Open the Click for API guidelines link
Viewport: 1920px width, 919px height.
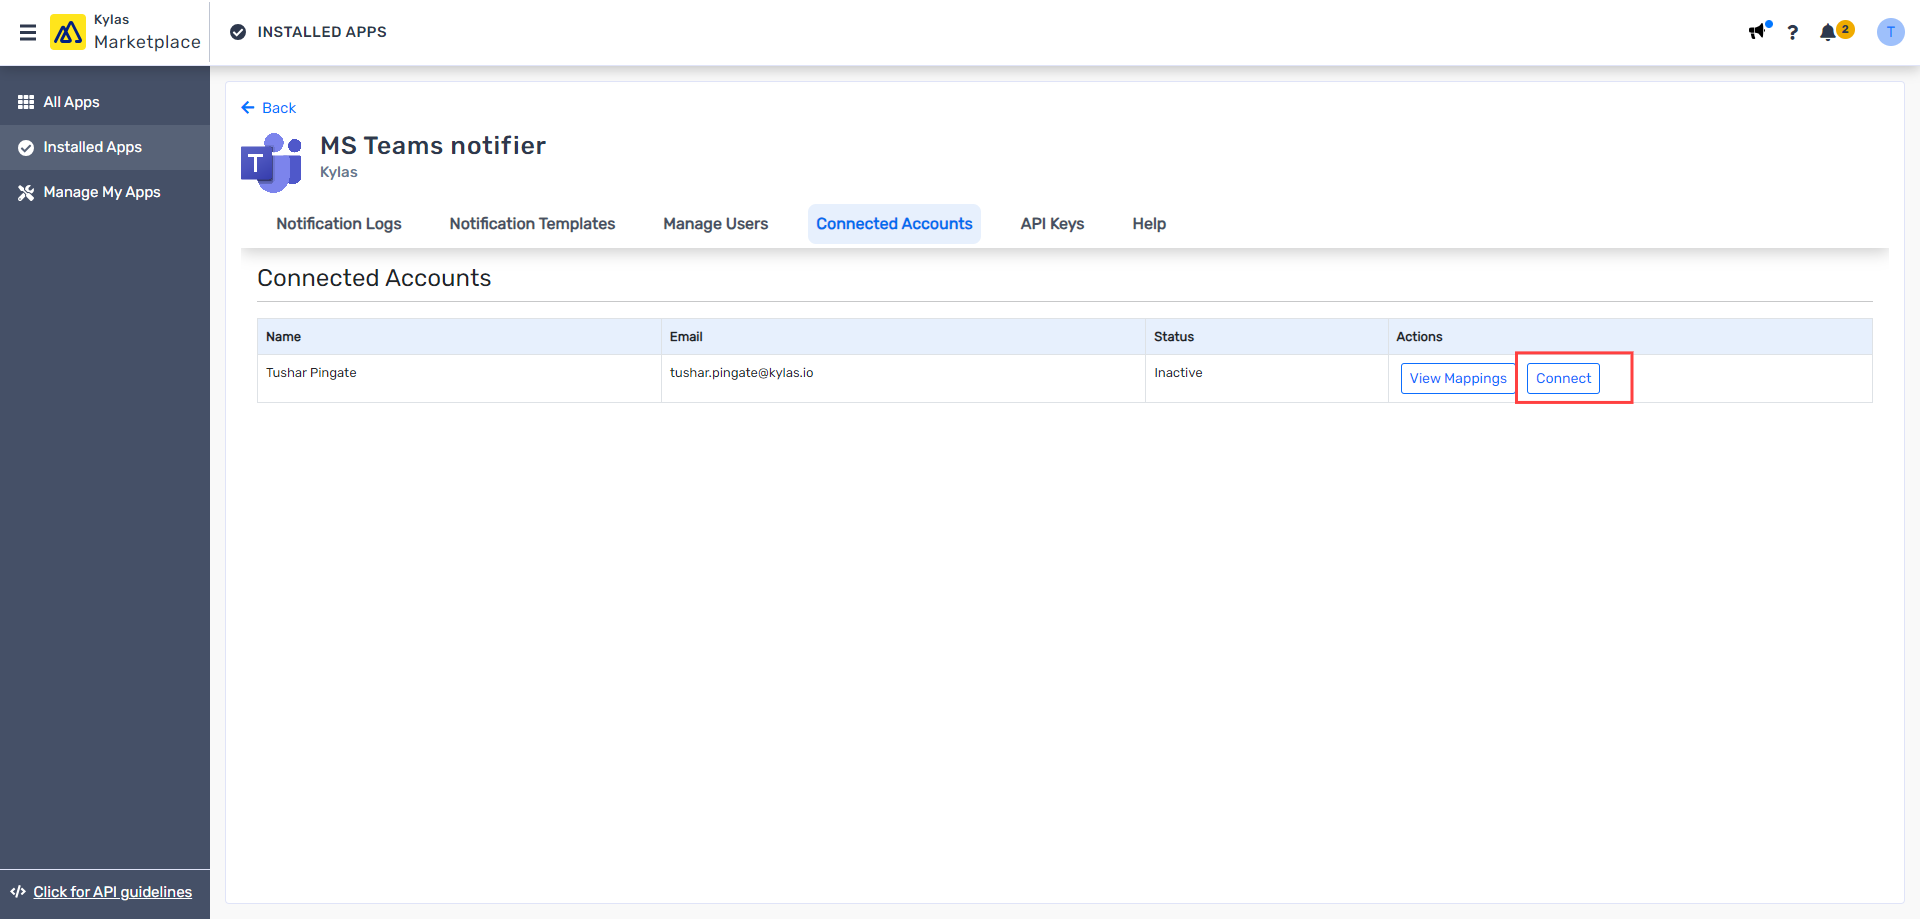112,892
